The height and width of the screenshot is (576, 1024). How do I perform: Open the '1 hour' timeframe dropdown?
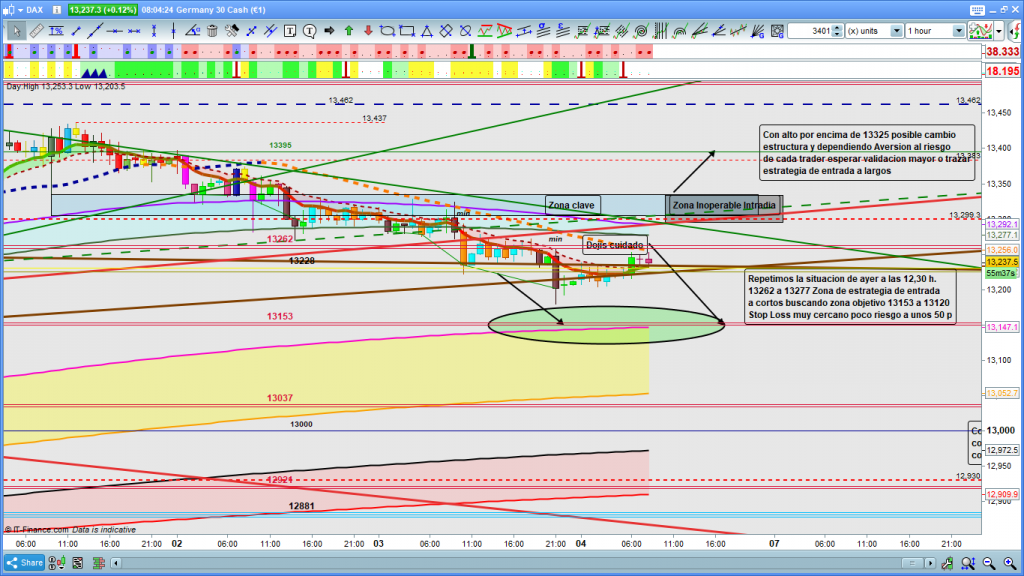click(959, 31)
